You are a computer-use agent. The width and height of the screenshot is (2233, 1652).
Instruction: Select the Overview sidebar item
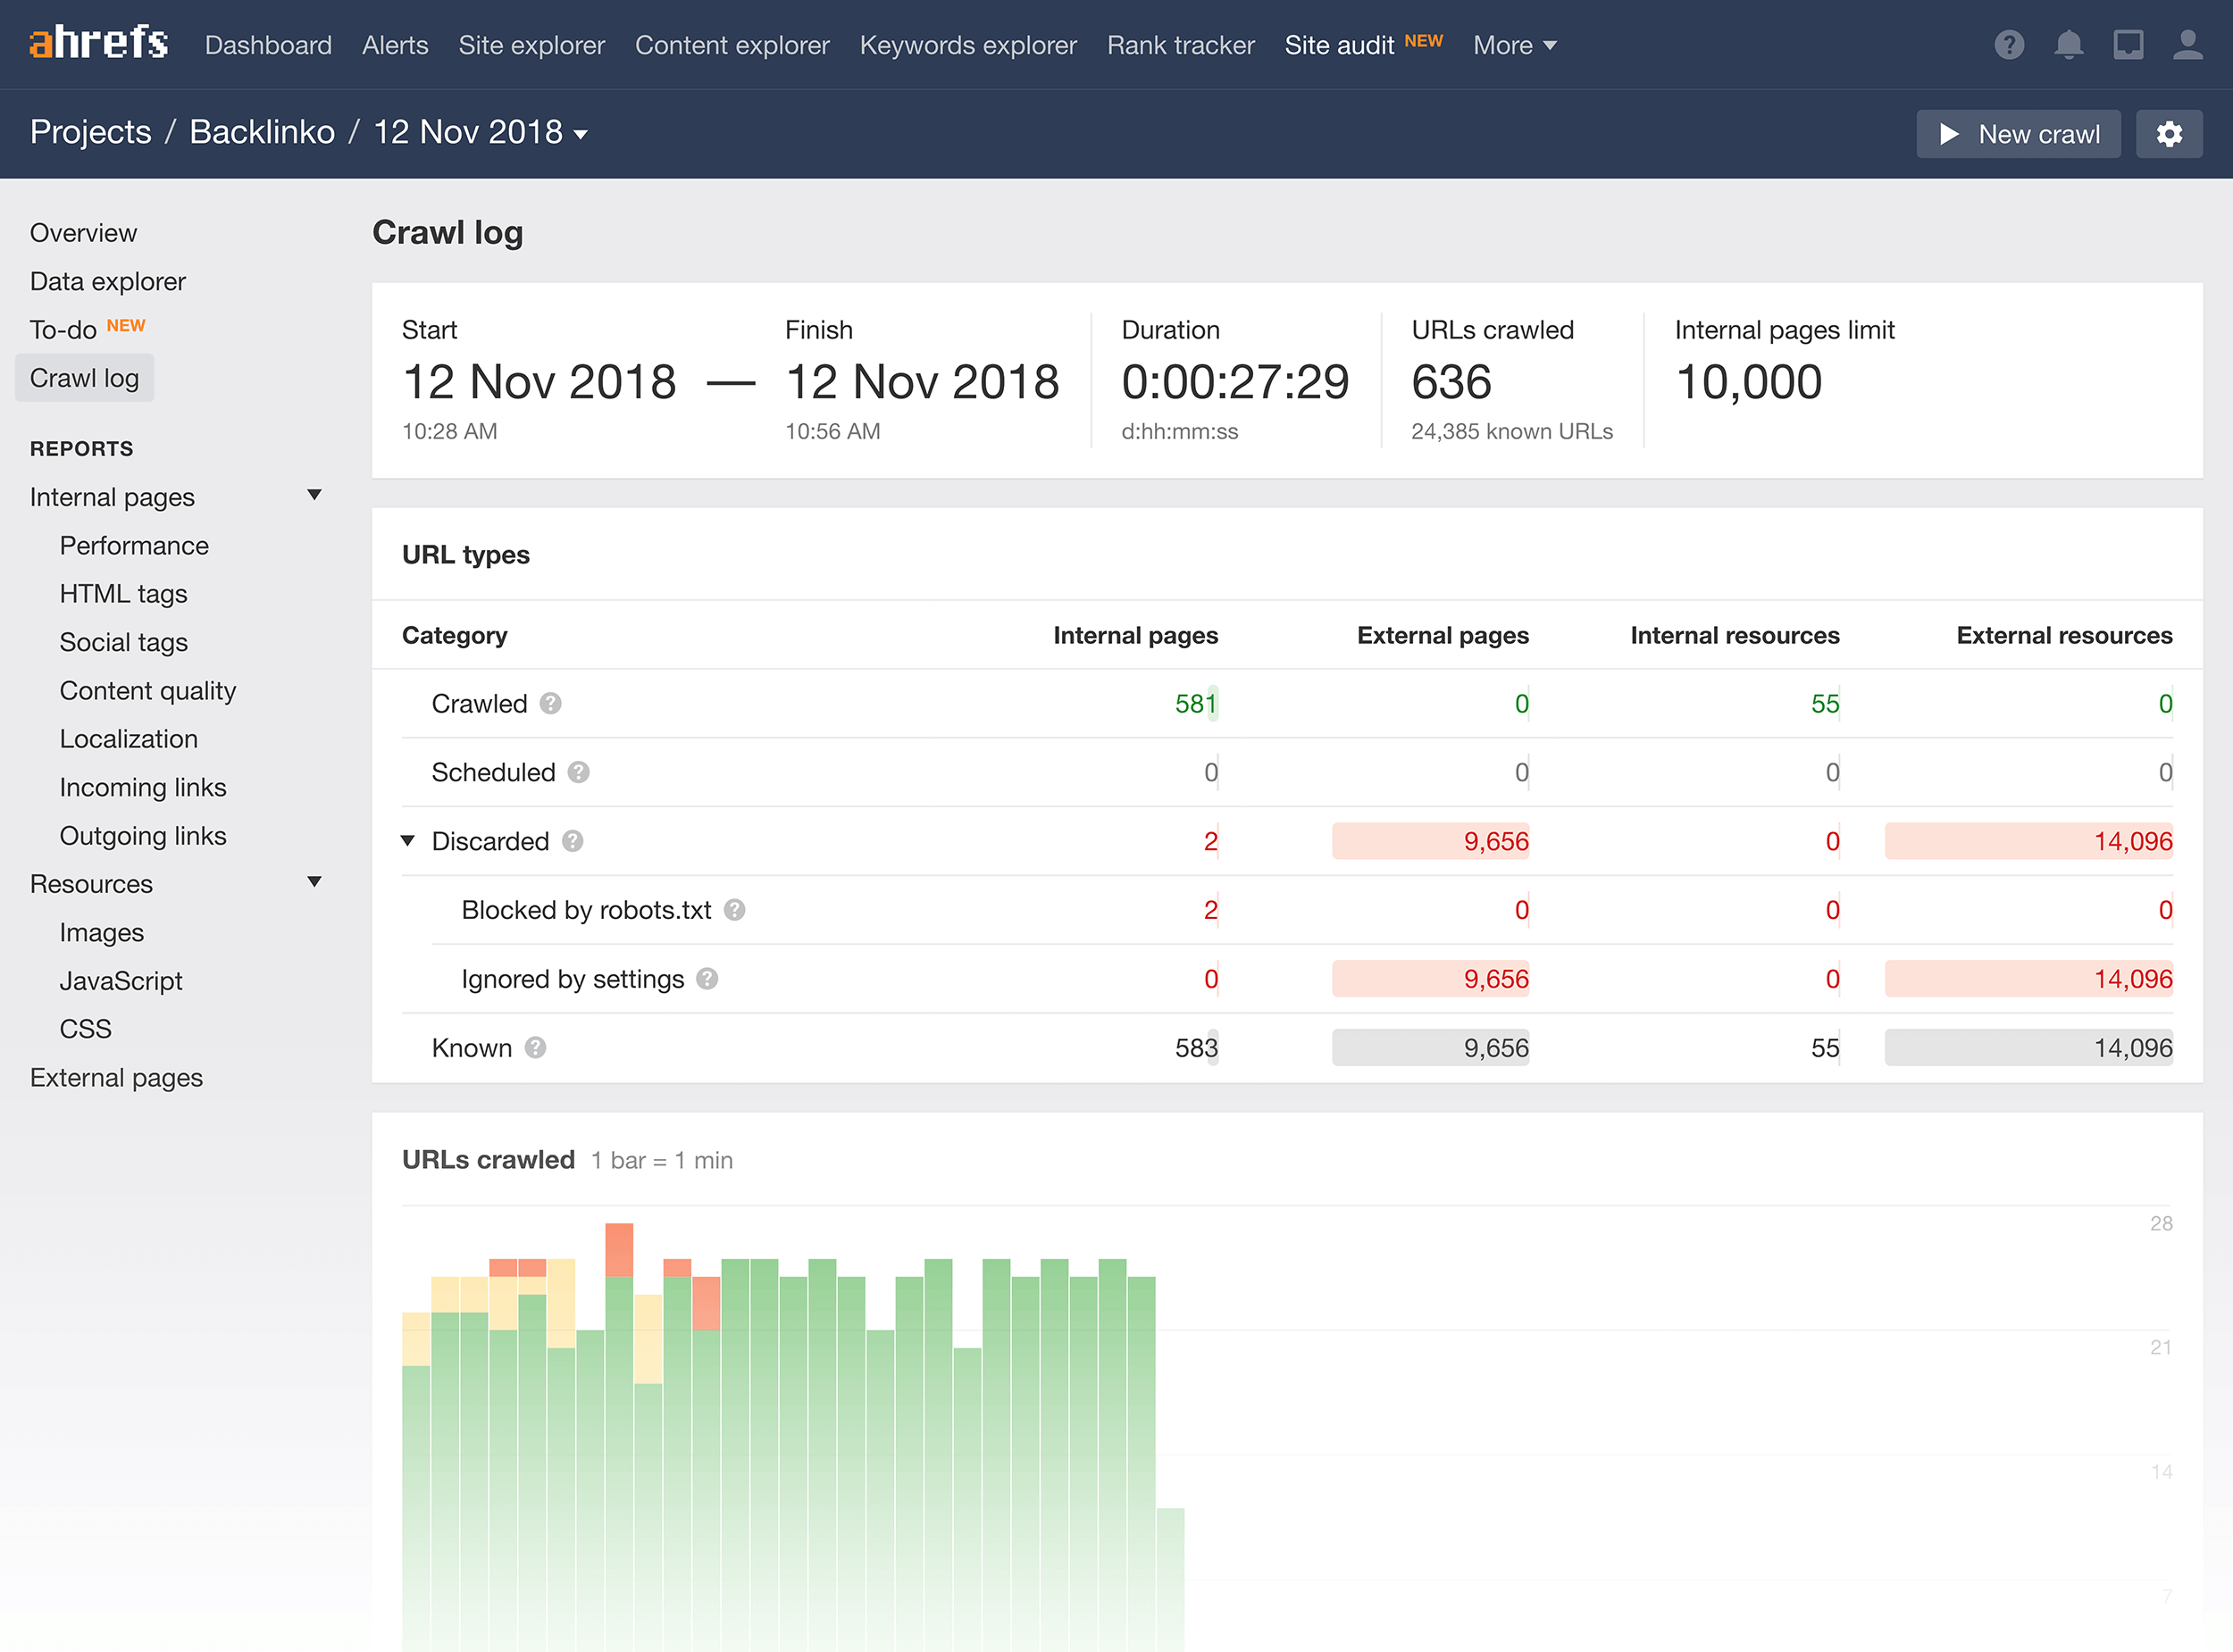[85, 230]
